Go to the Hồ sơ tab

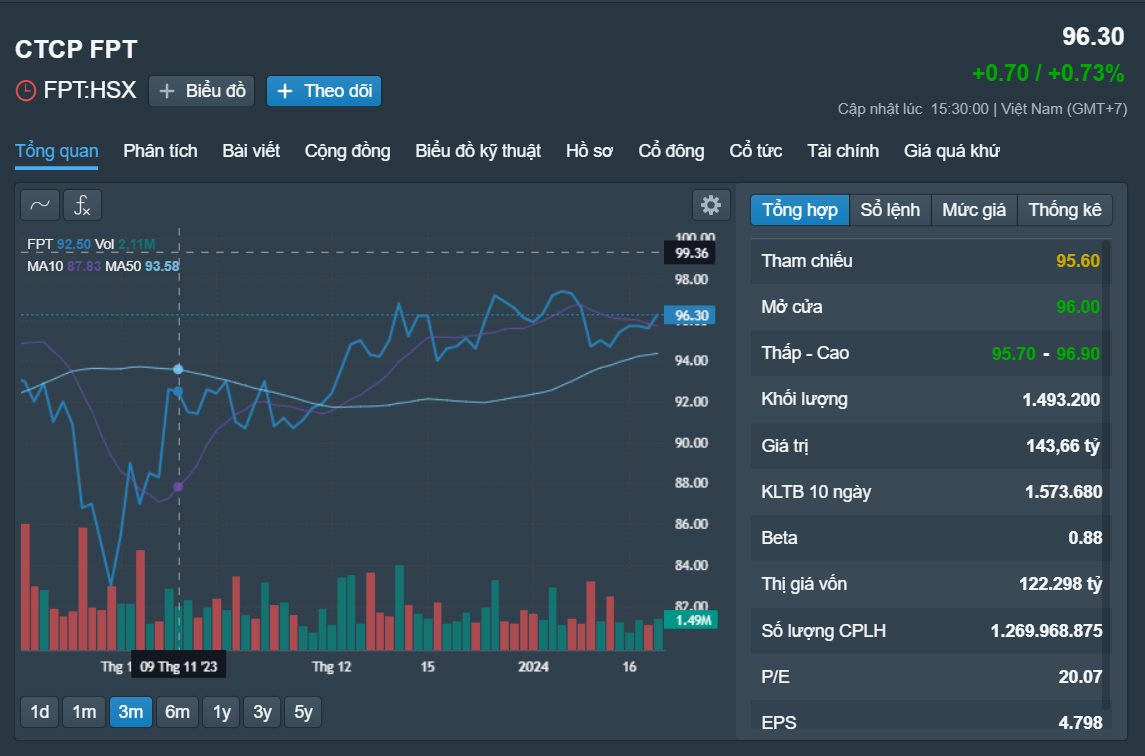point(589,151)
